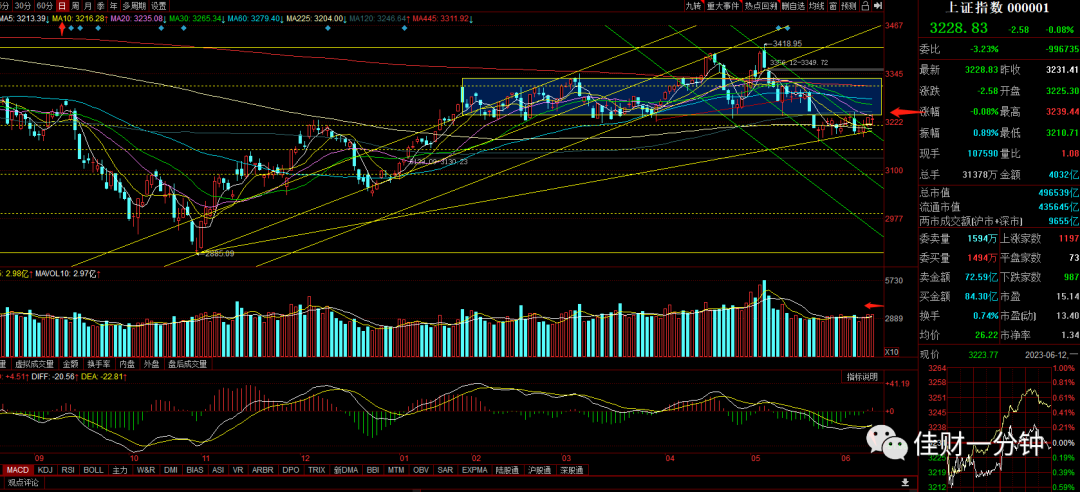
Task: Click the 指标说明 indicator description button
Action: (x=862, y=377)
